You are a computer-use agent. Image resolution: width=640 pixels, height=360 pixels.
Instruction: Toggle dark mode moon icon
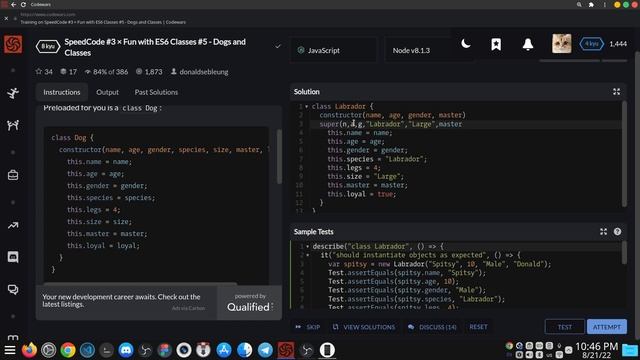click(466, 44)
